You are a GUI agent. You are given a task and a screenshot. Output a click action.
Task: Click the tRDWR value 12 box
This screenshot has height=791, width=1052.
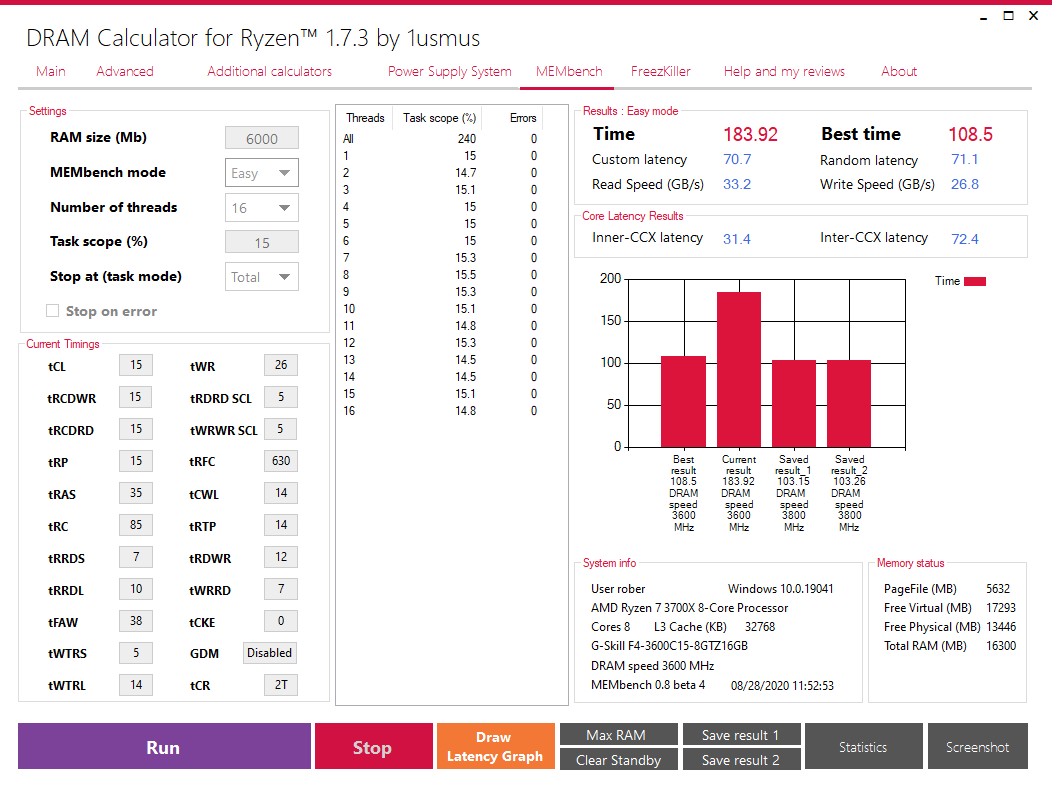coord(280,557)
